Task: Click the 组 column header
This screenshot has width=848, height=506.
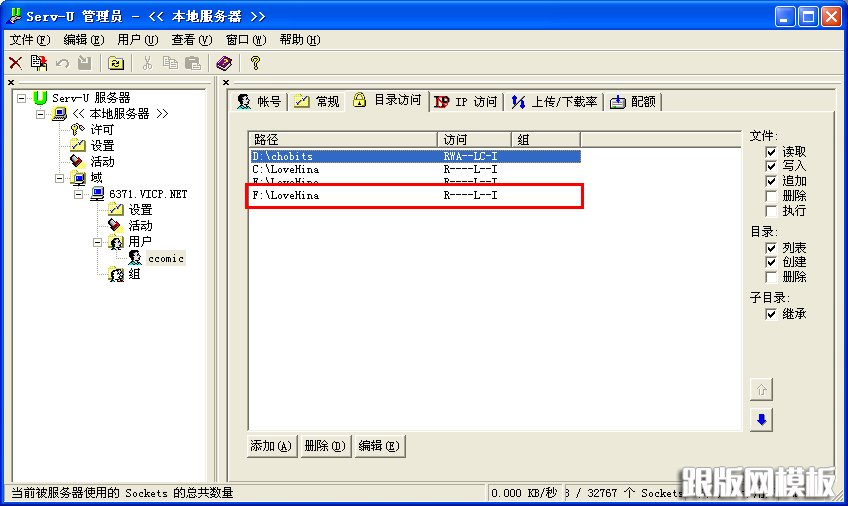Action: pyautogui.click(x=546, y=139)
